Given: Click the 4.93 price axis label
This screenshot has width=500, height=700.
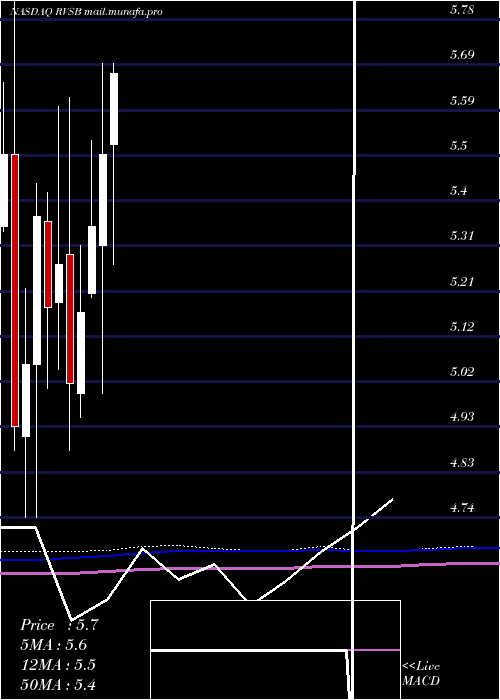Looking at the screenshot, I should point(462,417).
